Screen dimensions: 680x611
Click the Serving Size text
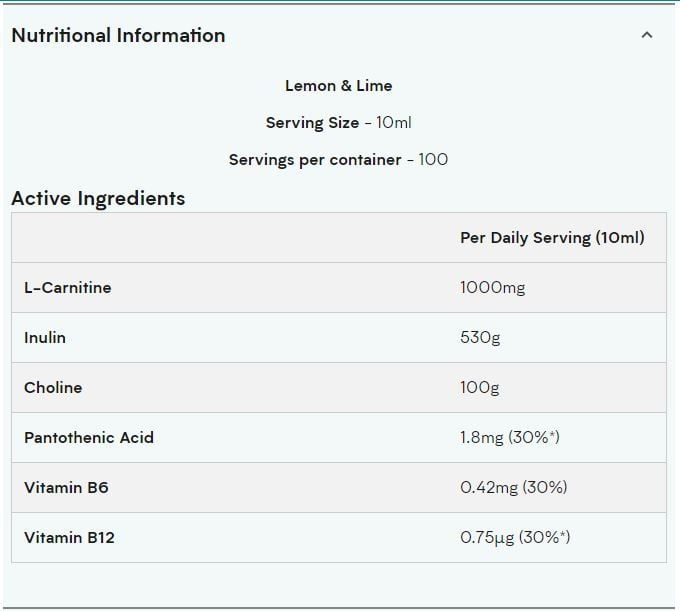click(312, 123)
